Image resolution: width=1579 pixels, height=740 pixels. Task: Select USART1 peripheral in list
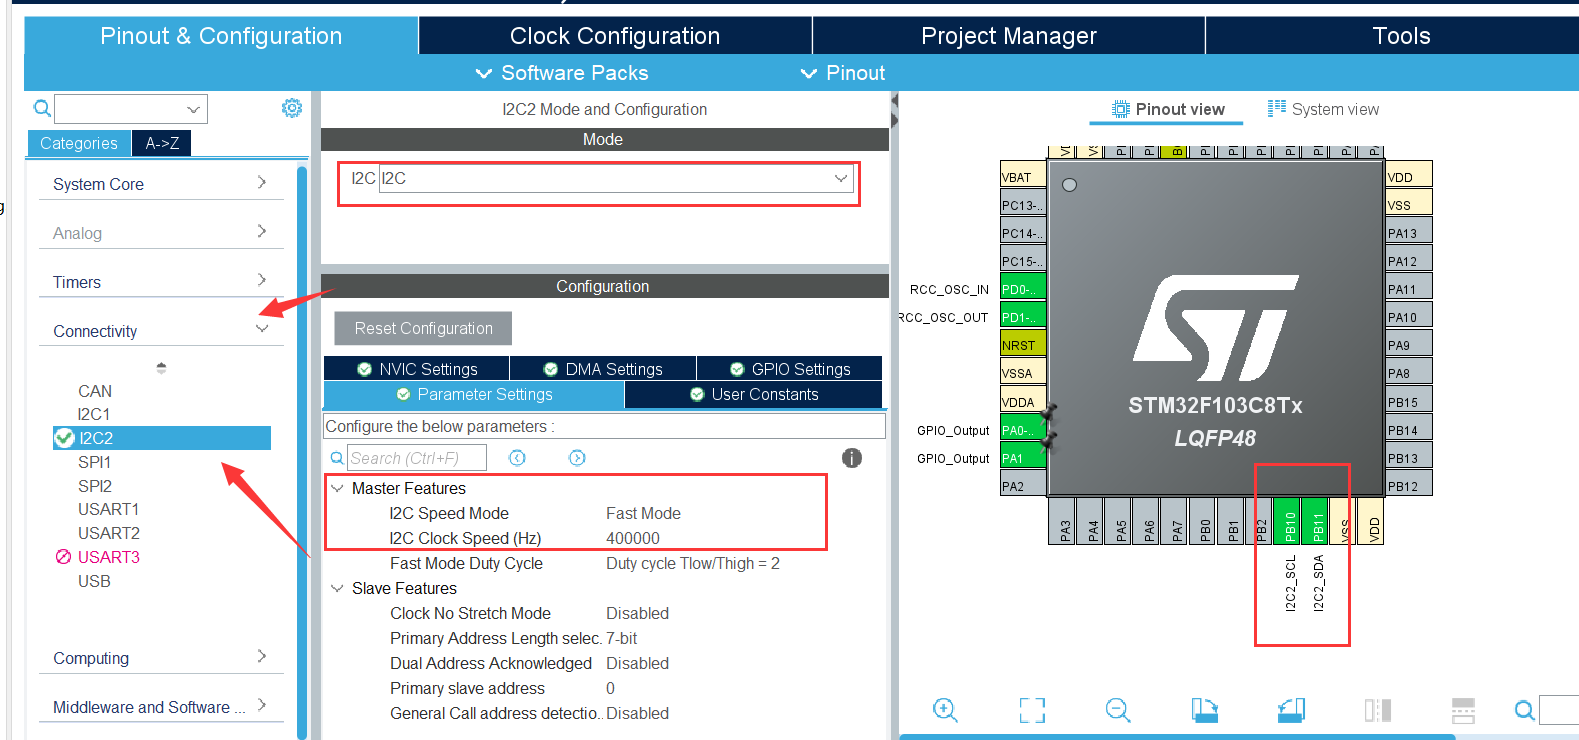tap(108, 509)
